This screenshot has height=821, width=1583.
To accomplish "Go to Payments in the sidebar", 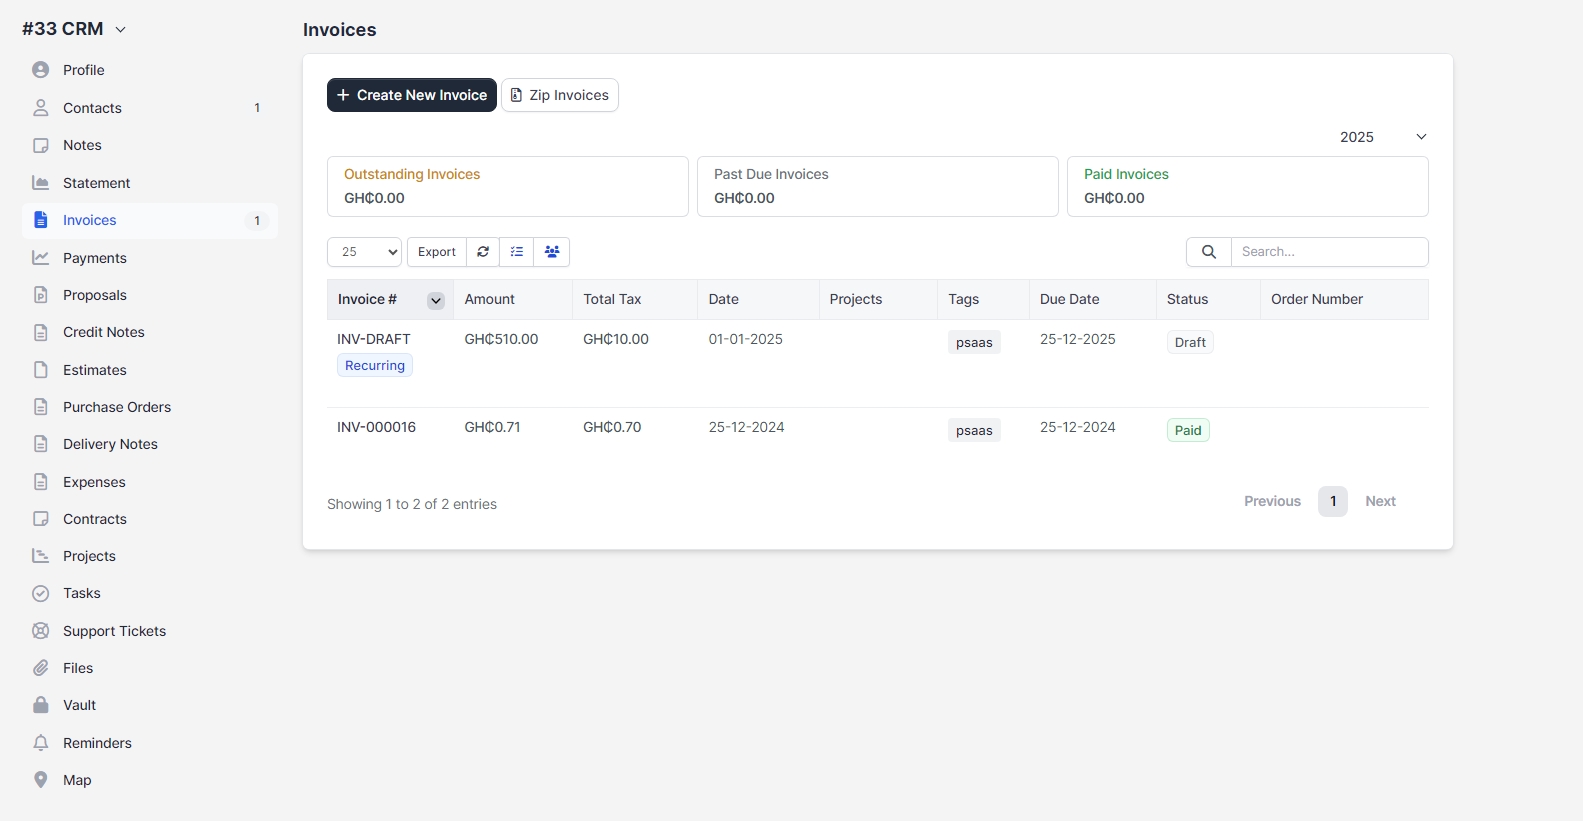I will pyautogui.click(x=94, y=258).
